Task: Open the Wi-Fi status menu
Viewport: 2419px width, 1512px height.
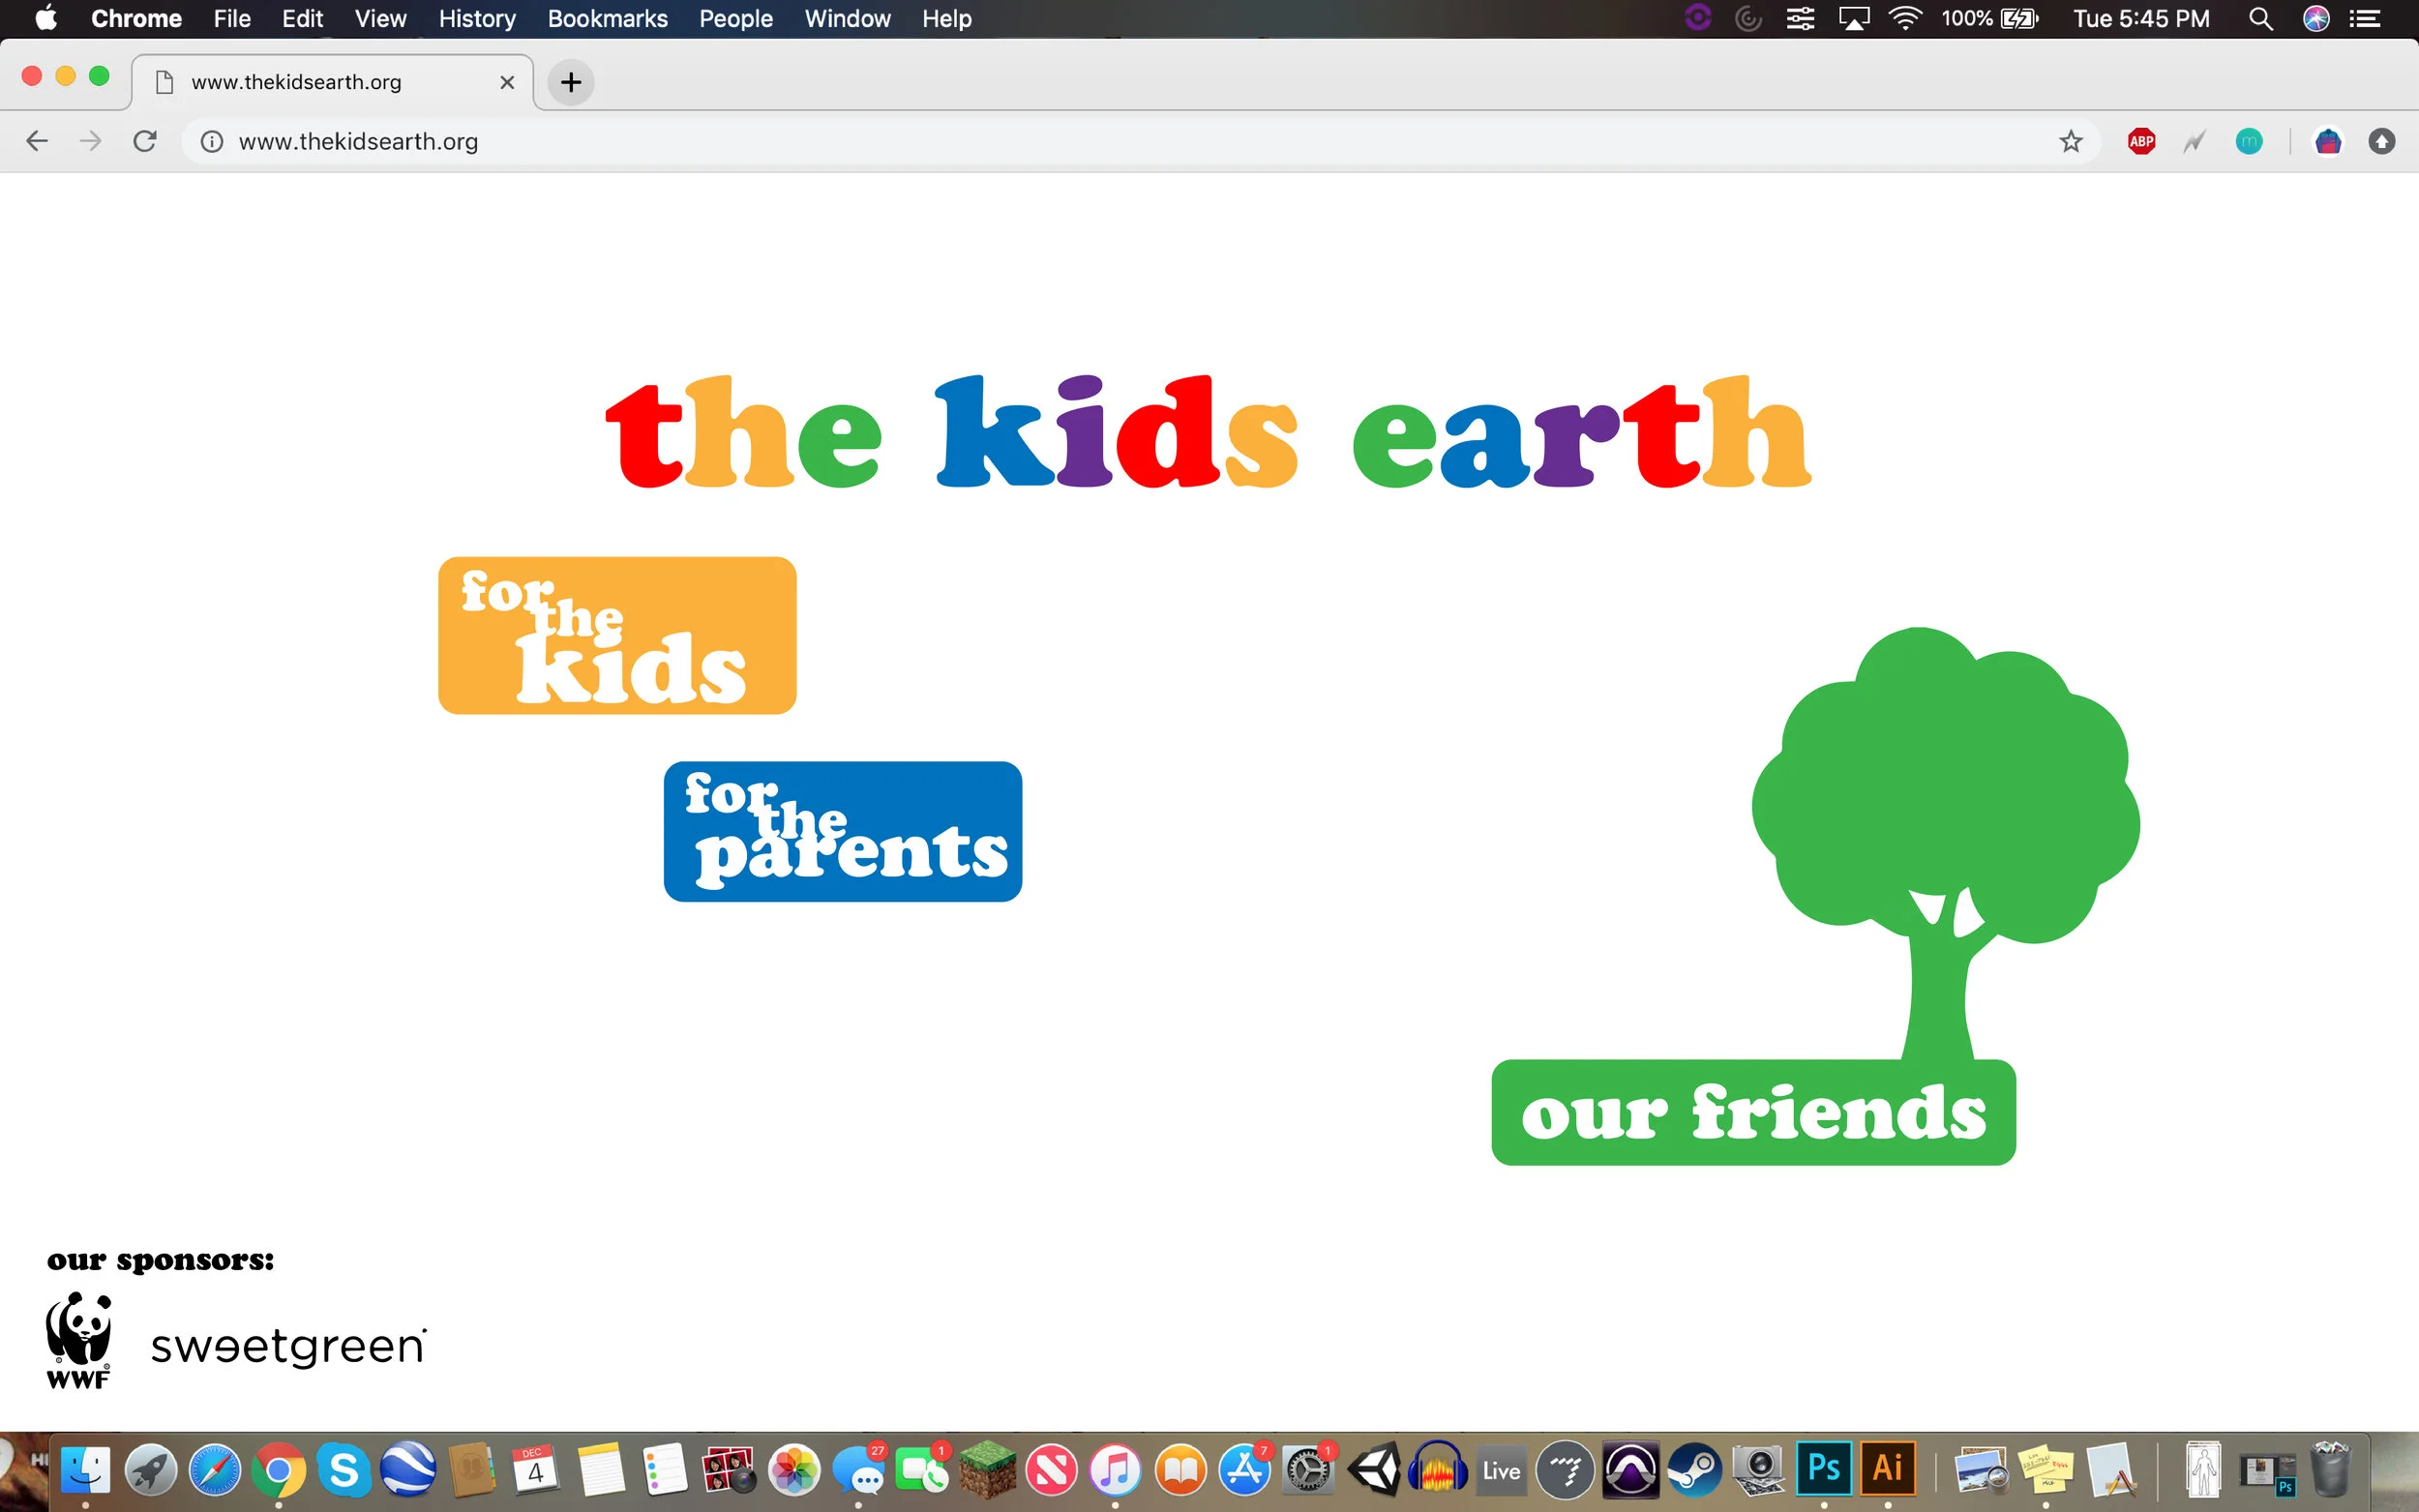Action: pos(1905,19)
